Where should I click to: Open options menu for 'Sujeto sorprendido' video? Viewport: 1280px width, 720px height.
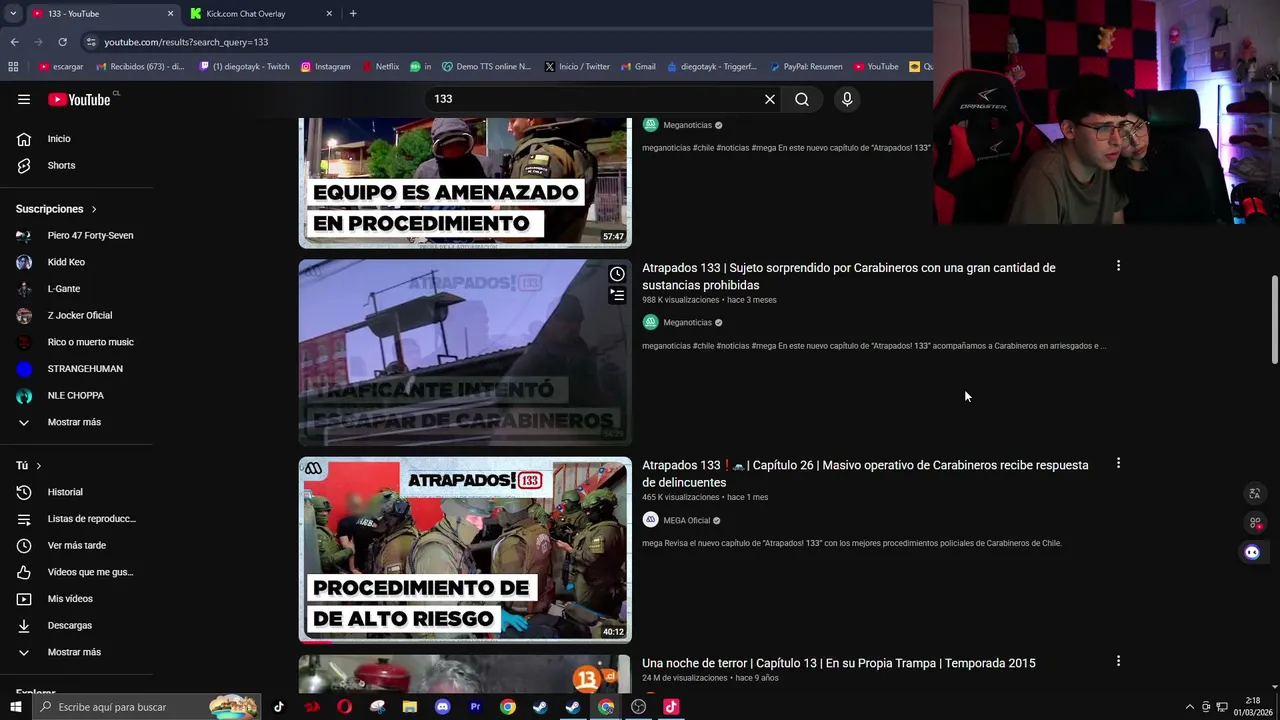click(x=1118, y=266)
